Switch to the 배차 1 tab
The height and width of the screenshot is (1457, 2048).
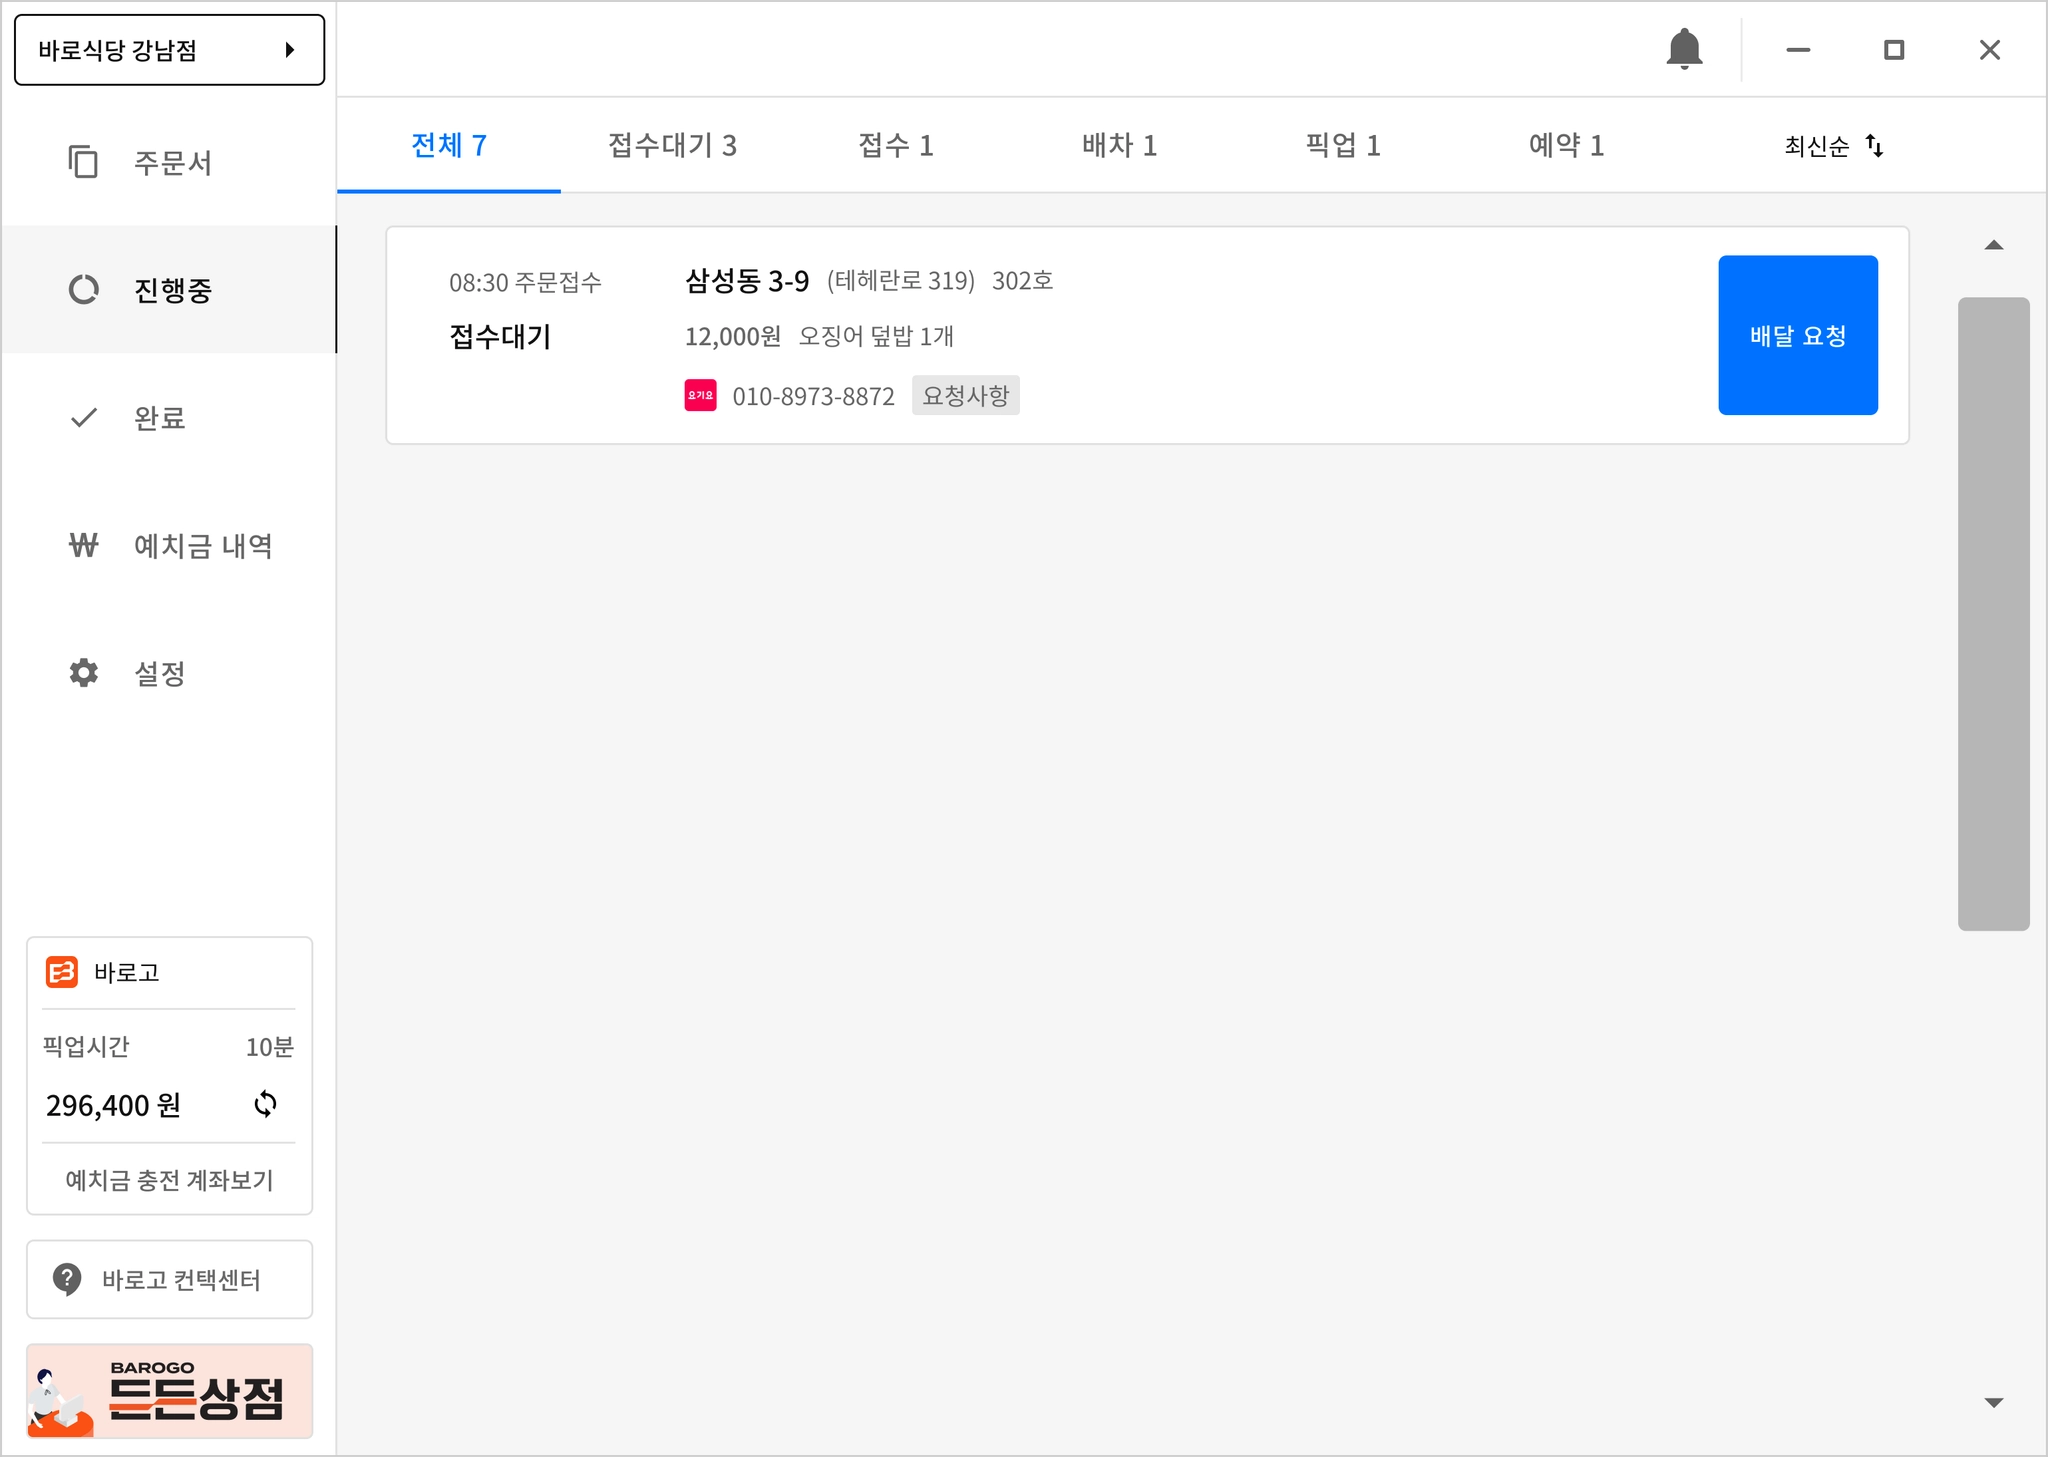point(1119,146)
